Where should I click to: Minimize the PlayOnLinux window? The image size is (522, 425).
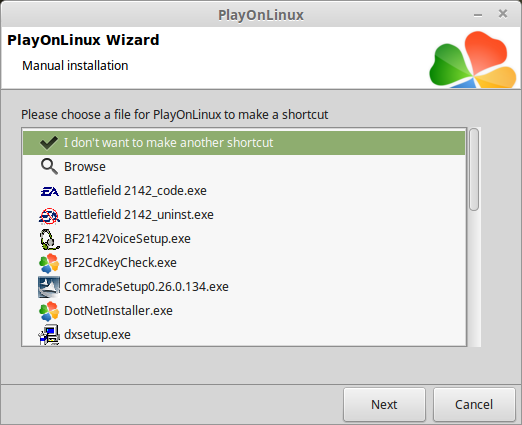click(x=478, y=15)
